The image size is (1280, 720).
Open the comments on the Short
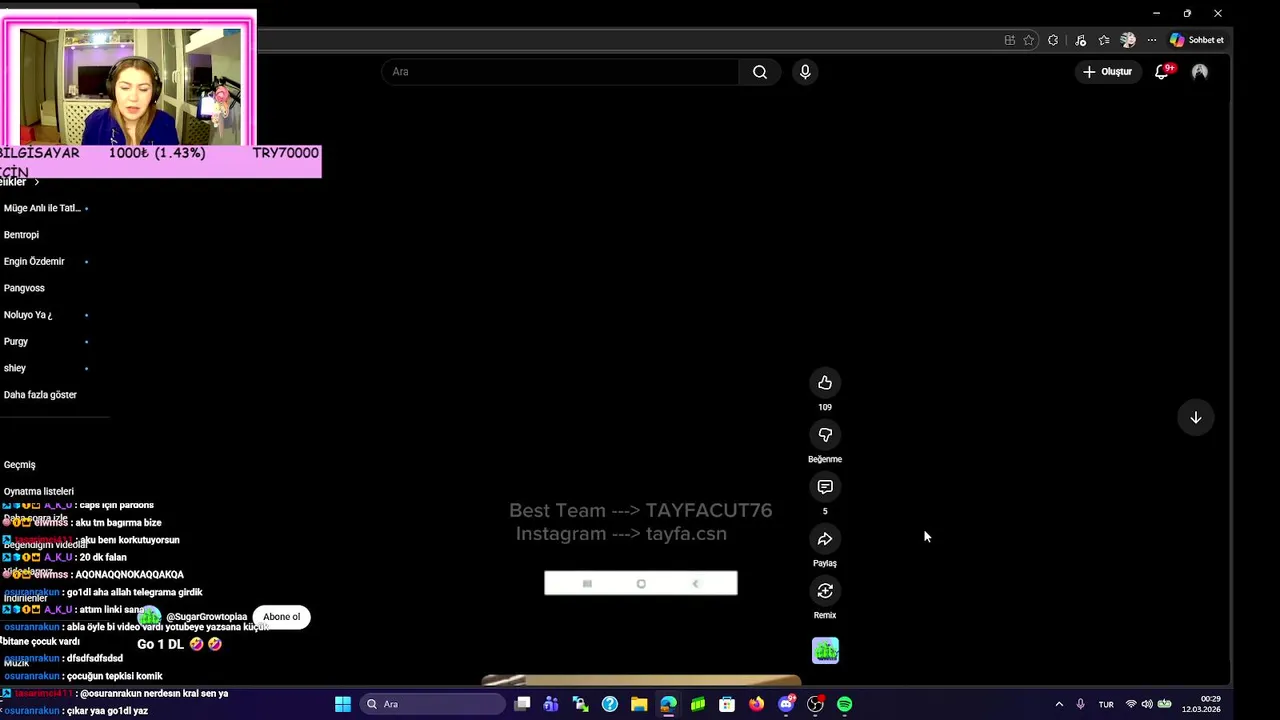[825, 487]
